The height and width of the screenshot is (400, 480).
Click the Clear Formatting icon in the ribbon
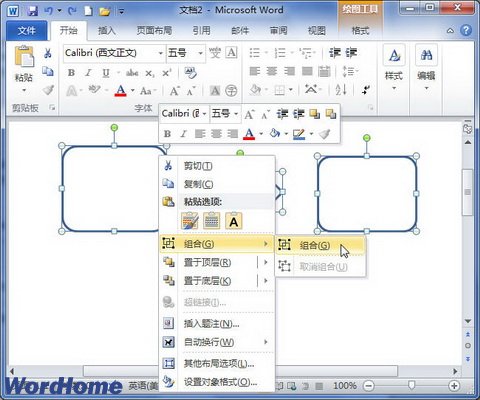[190, 73]
